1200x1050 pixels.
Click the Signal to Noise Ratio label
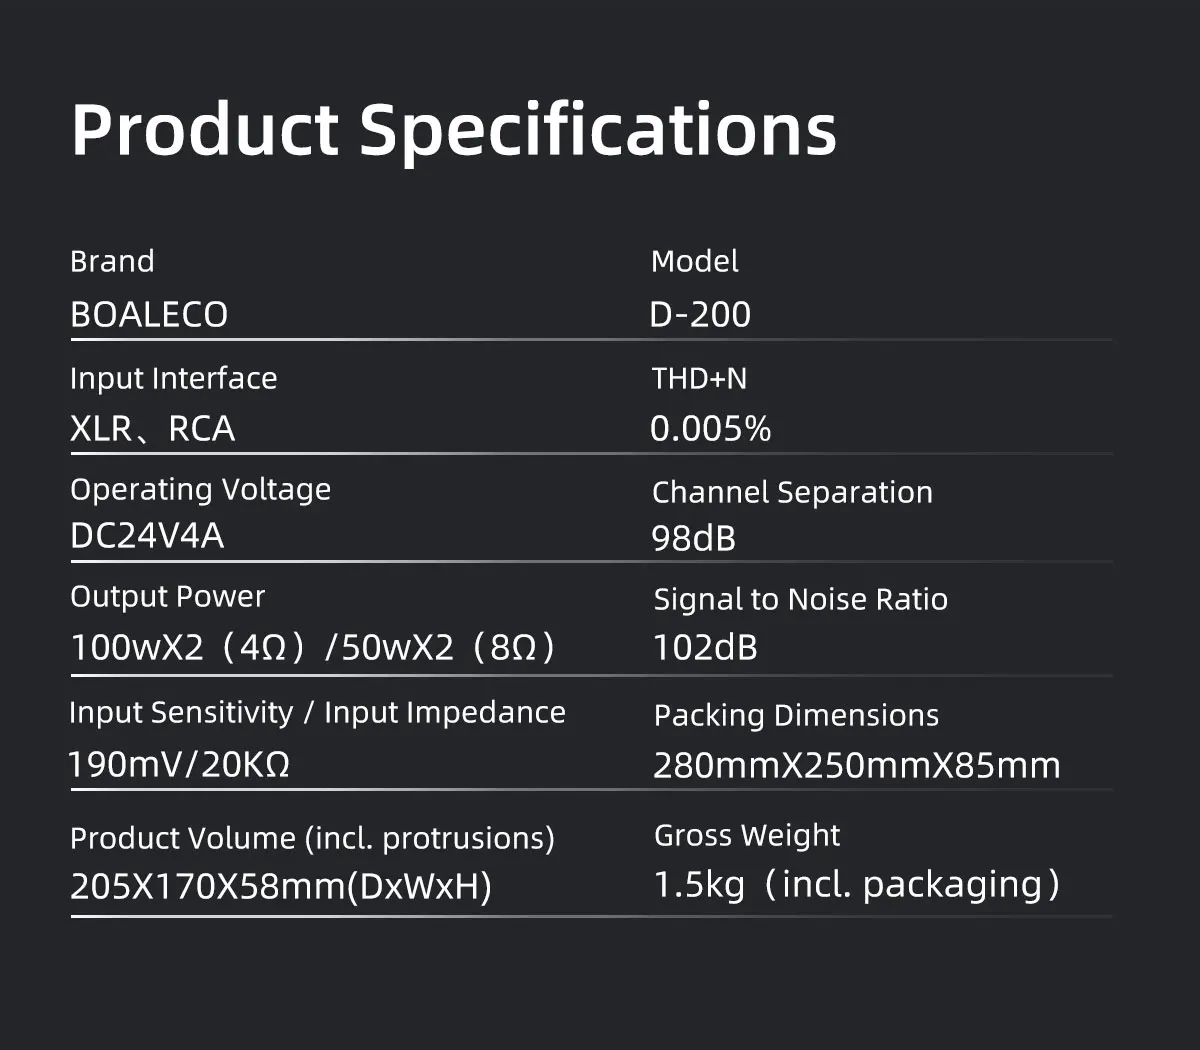(801, 600)
